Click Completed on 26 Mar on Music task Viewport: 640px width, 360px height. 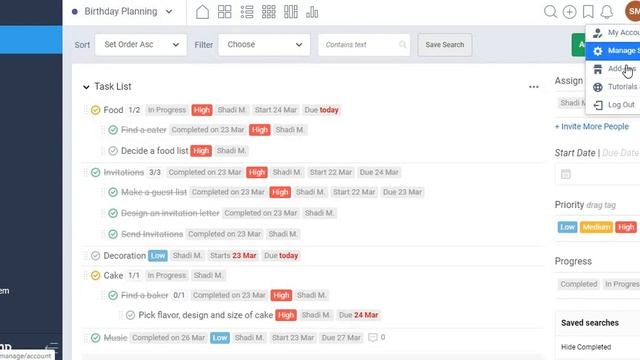[x=169, y=338]
